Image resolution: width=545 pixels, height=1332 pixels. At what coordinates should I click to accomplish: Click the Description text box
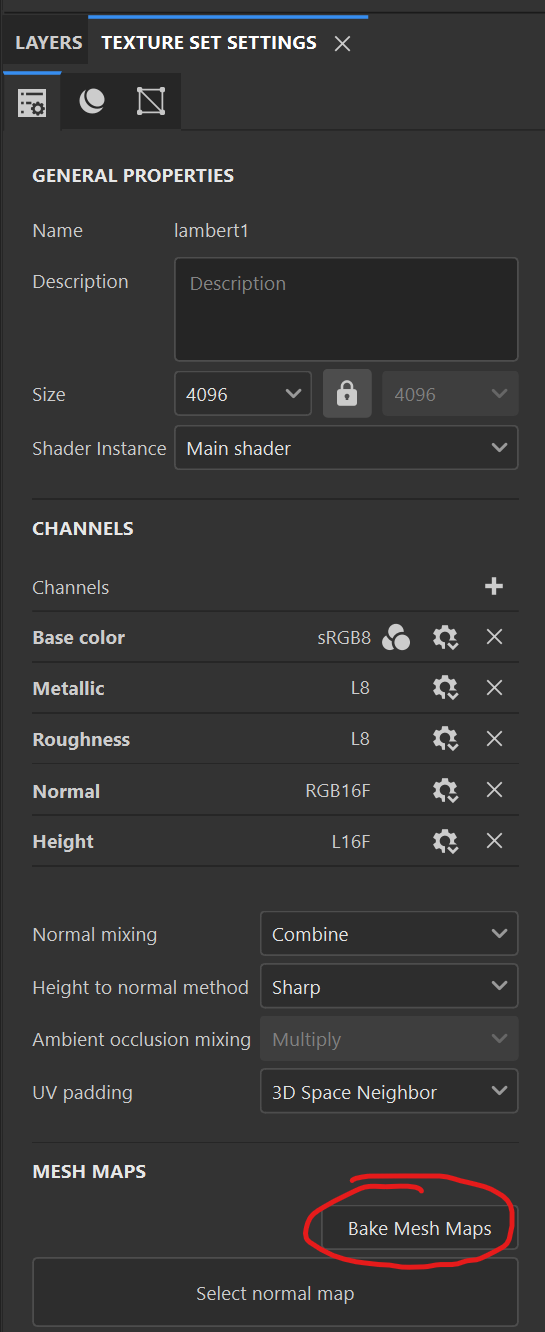coord(346,309)
